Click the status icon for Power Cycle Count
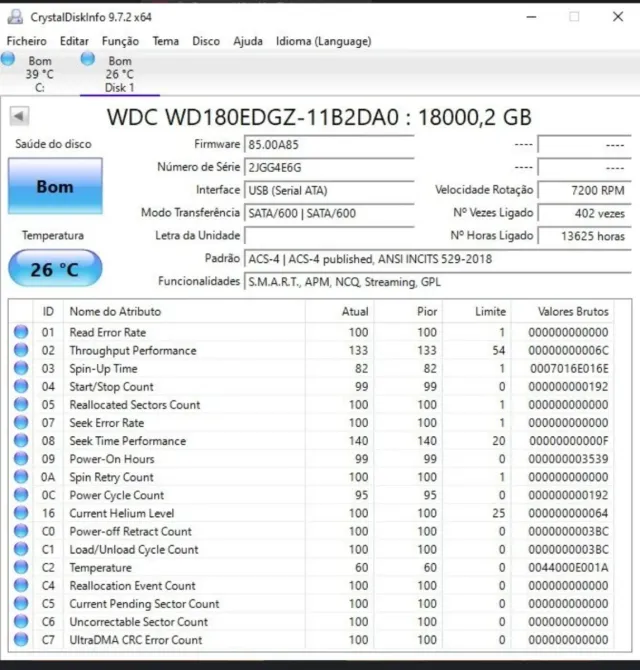This screenshot has height=670, width=640. (x=21, y=495)
